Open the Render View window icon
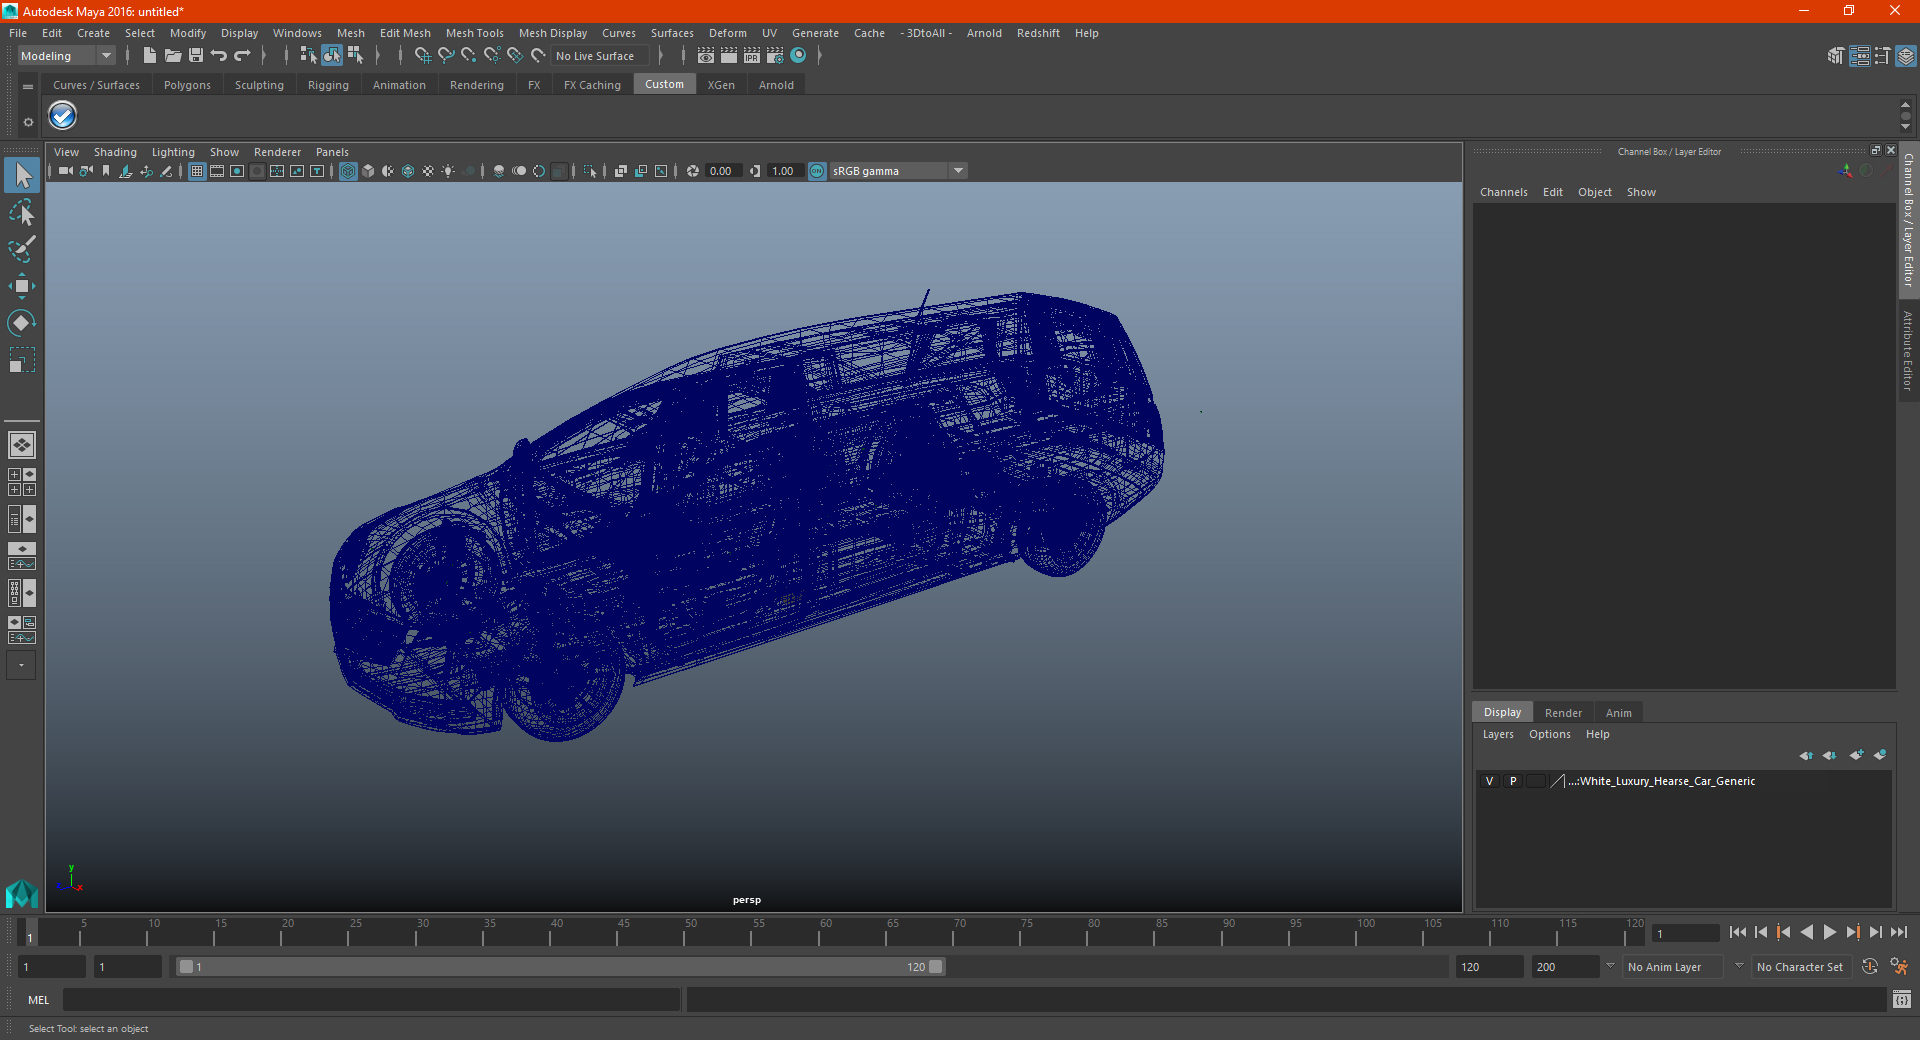The width and height of the screenshot is (1920, 1040). [x=706, y=56]
